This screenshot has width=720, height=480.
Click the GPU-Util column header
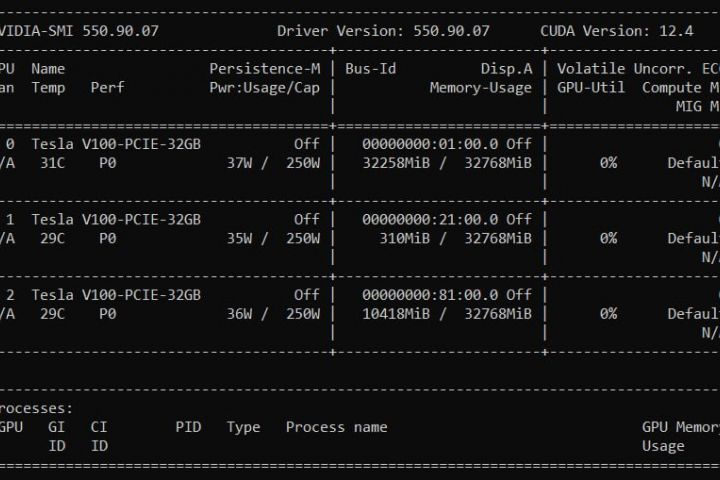pos(591,87)
